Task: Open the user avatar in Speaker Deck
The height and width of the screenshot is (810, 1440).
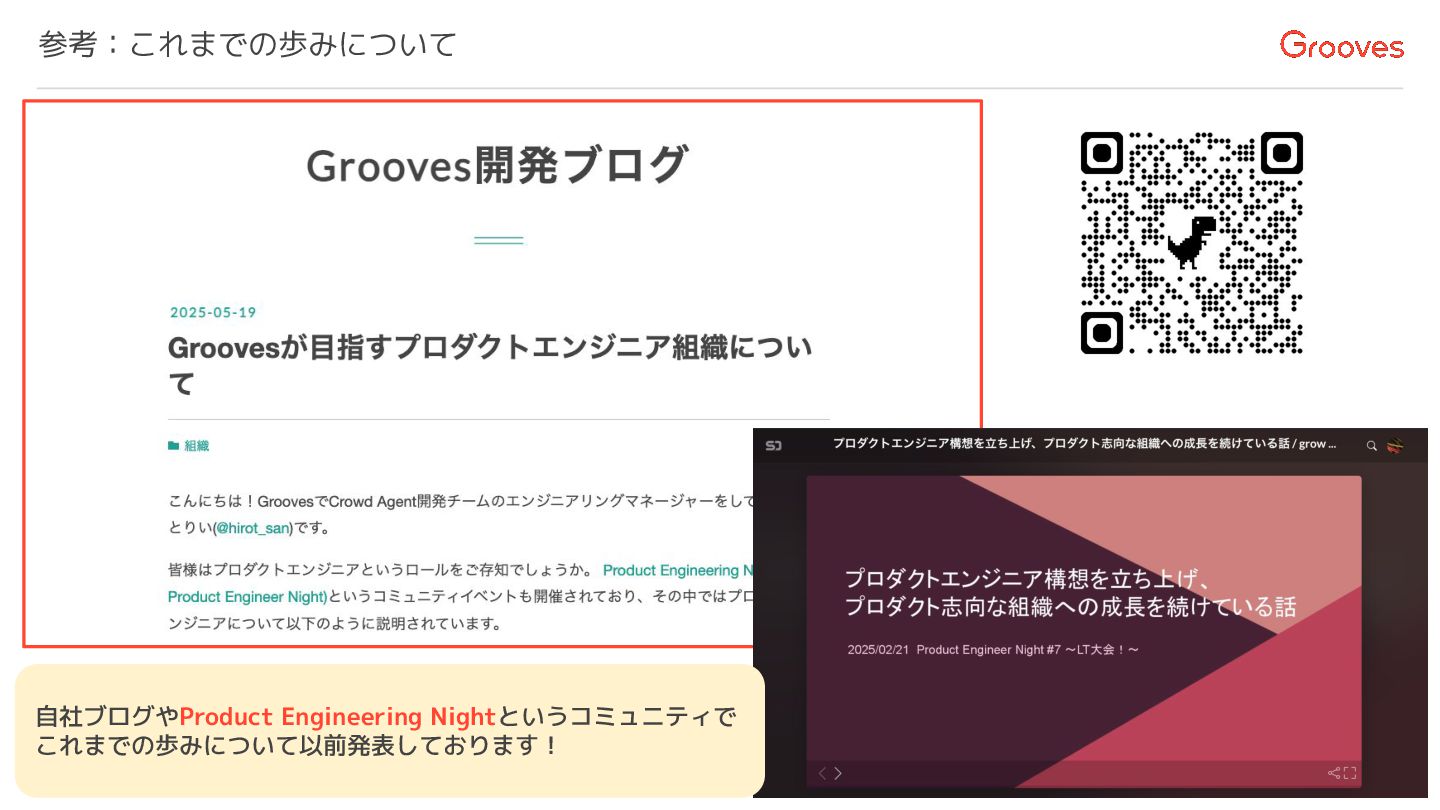Action: pyautogui.click(x=1395, y=446)
